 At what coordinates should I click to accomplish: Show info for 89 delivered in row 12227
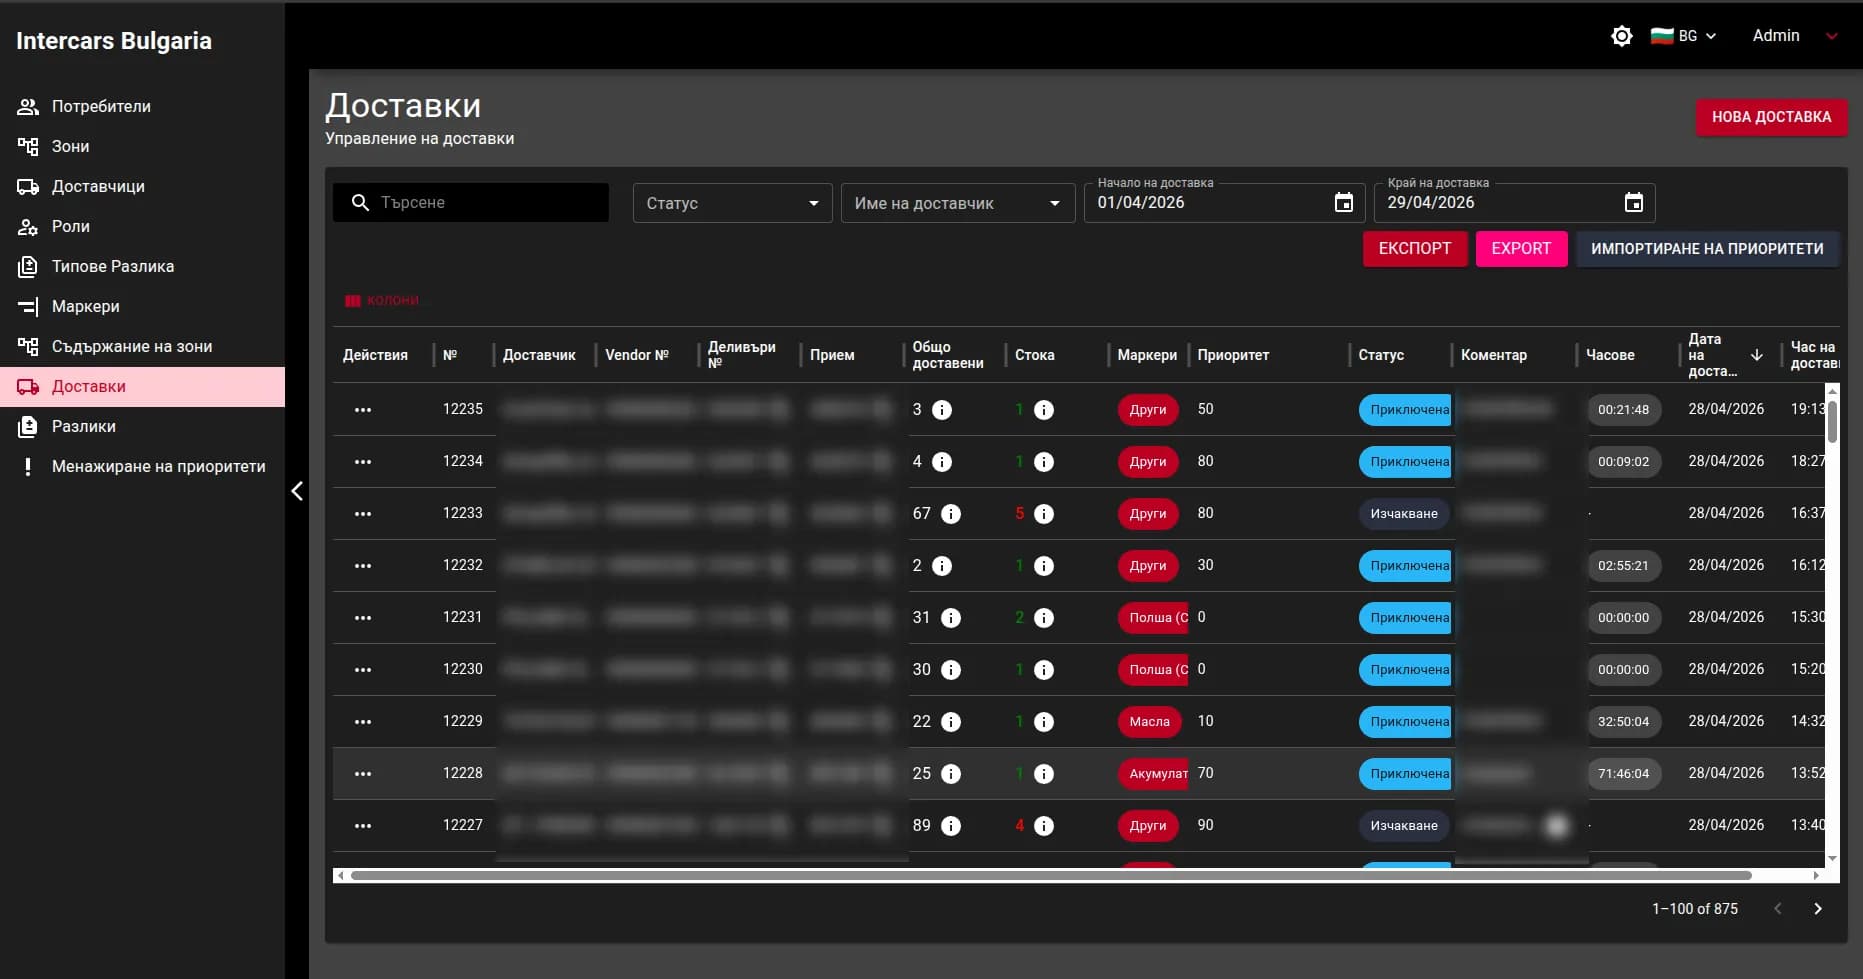951,826
